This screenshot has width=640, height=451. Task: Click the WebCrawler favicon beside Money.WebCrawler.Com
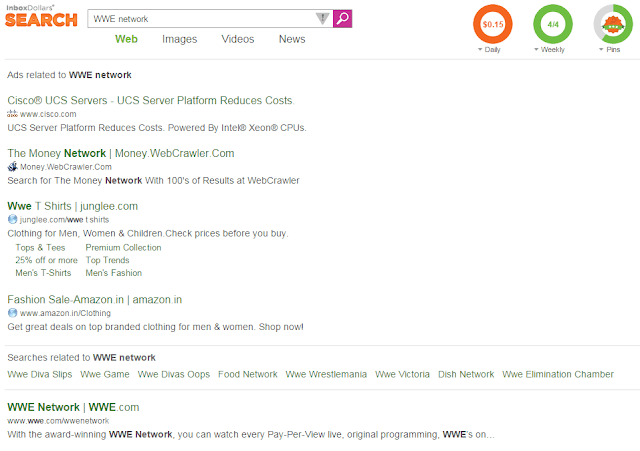click(13, 167)
